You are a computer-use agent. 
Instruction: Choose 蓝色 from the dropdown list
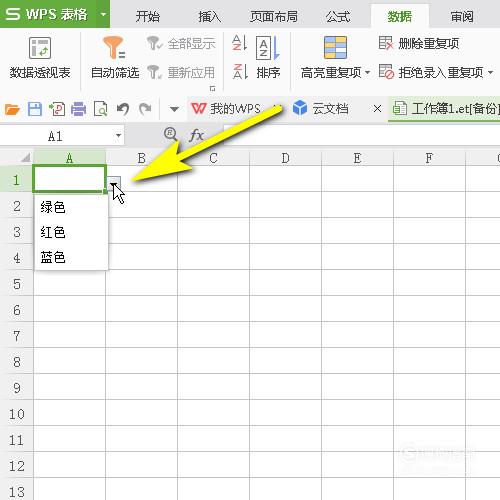tap(71, 257)
